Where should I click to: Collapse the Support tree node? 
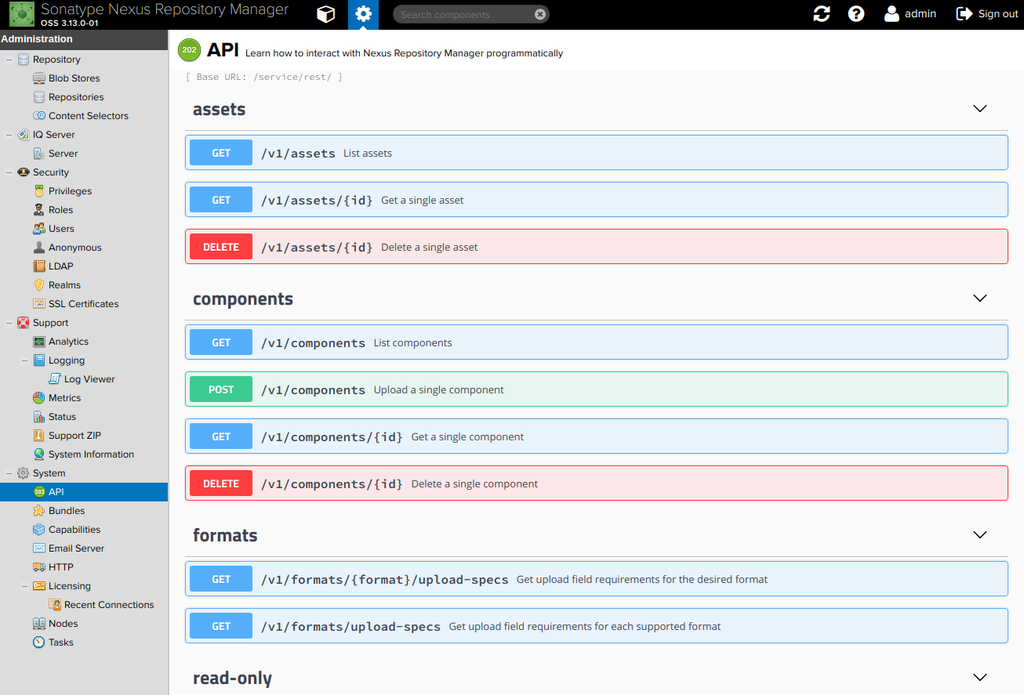point(9,323)
